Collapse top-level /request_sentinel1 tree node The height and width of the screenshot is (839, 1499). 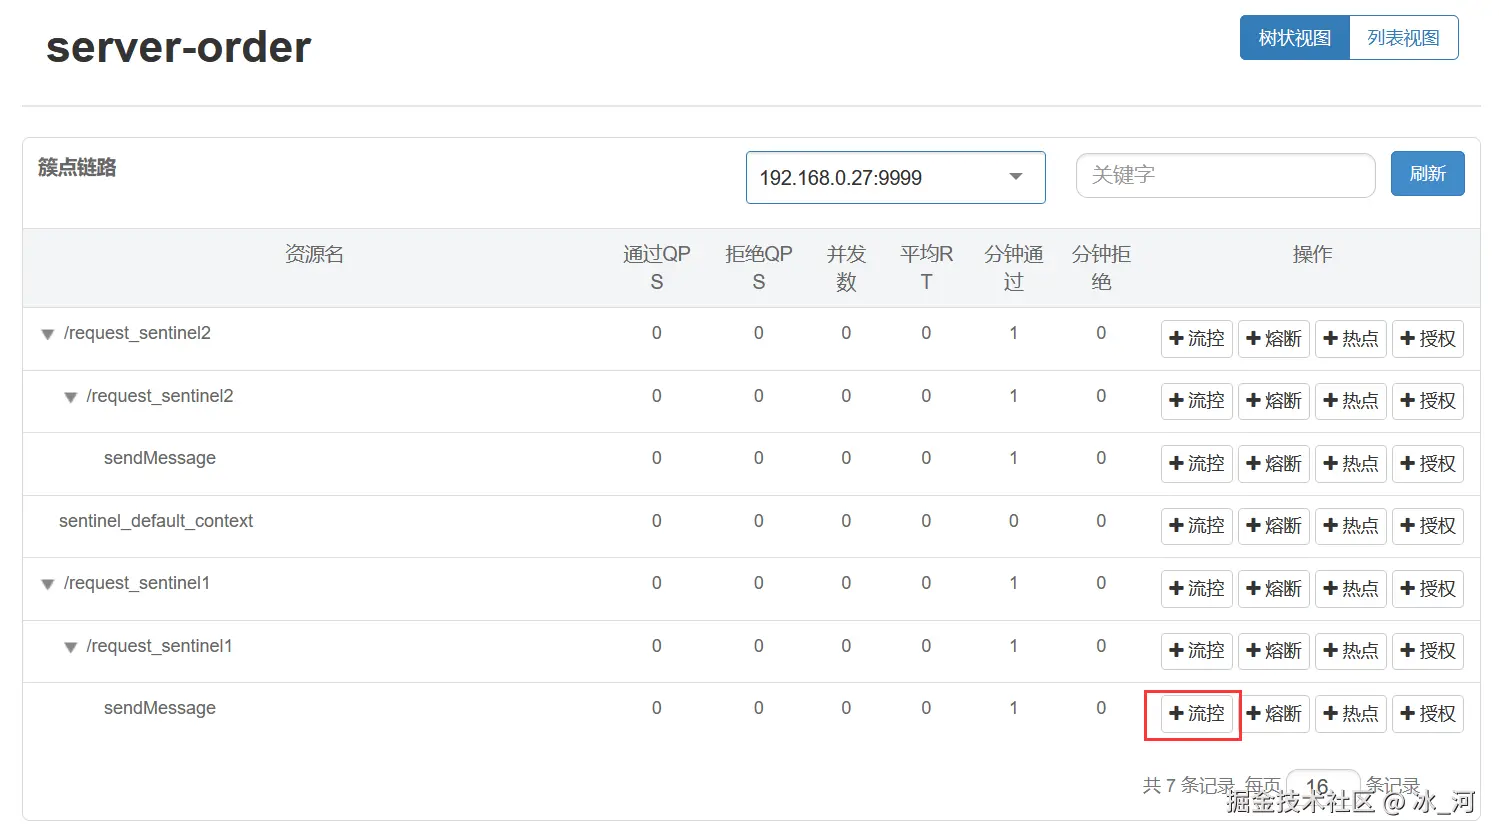click(47, 584)
